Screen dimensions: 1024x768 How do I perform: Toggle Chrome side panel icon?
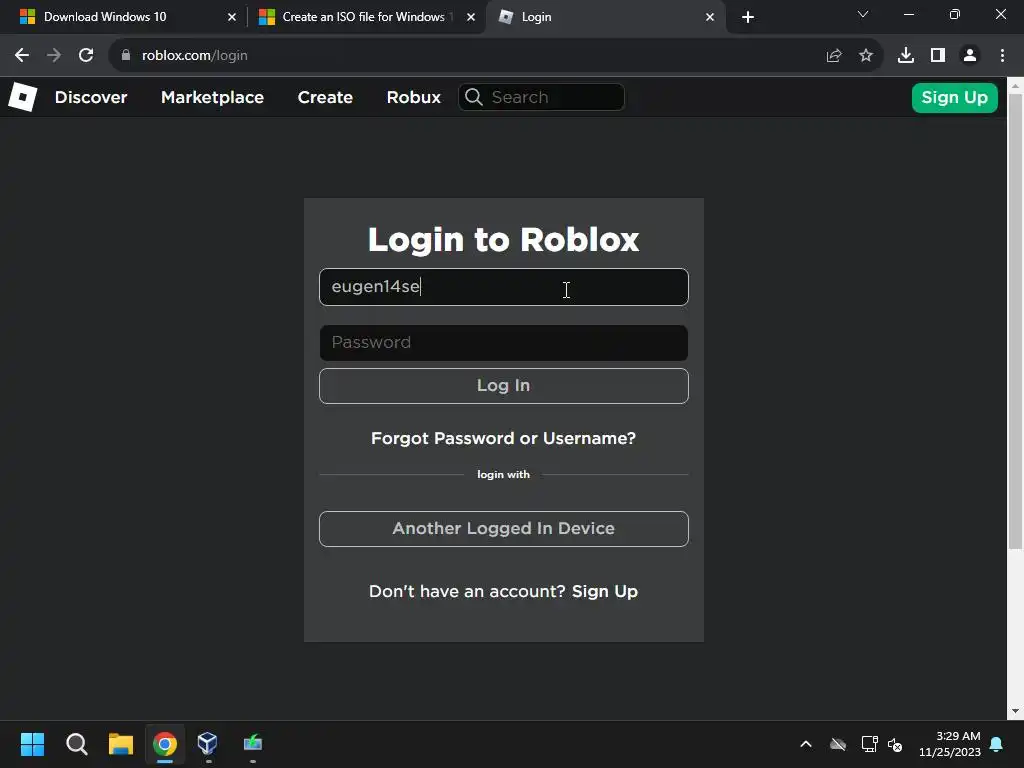coord(938,56)
